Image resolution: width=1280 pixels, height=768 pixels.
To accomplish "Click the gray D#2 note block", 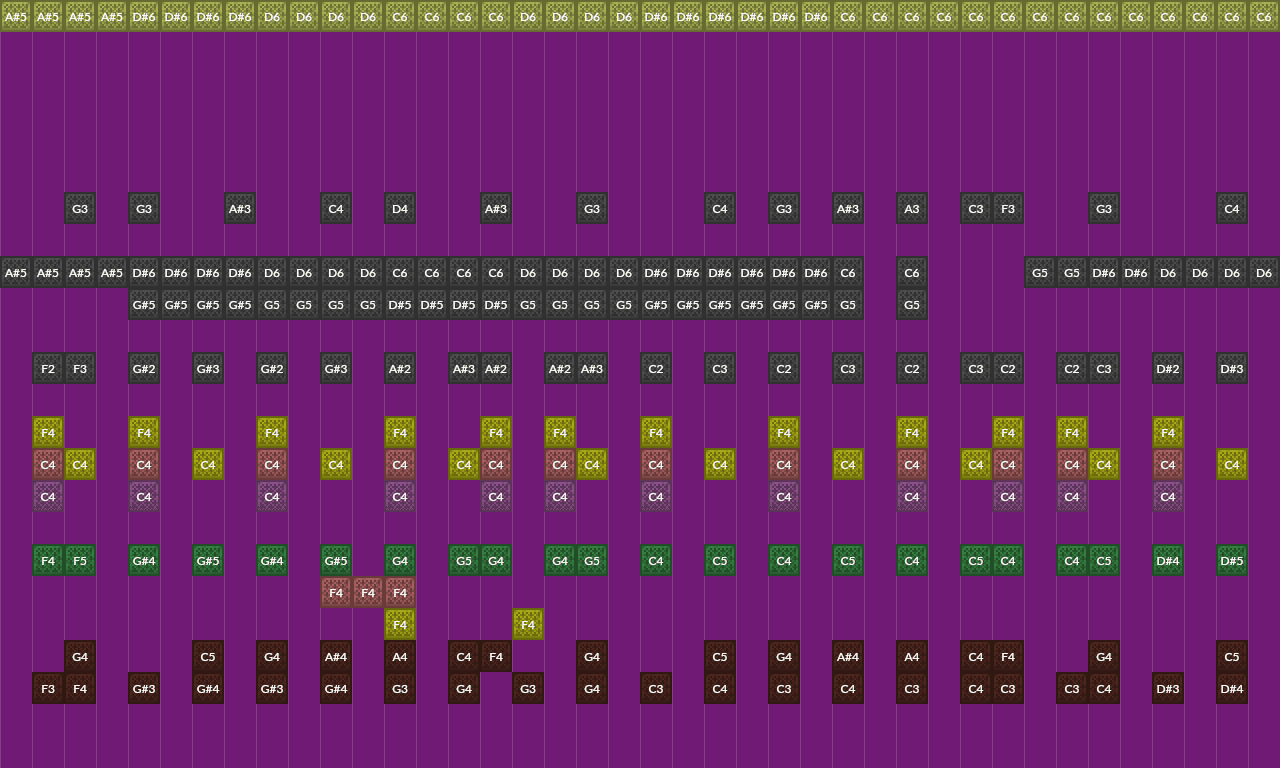I will pyautogui.click(x=1168, y=369).
